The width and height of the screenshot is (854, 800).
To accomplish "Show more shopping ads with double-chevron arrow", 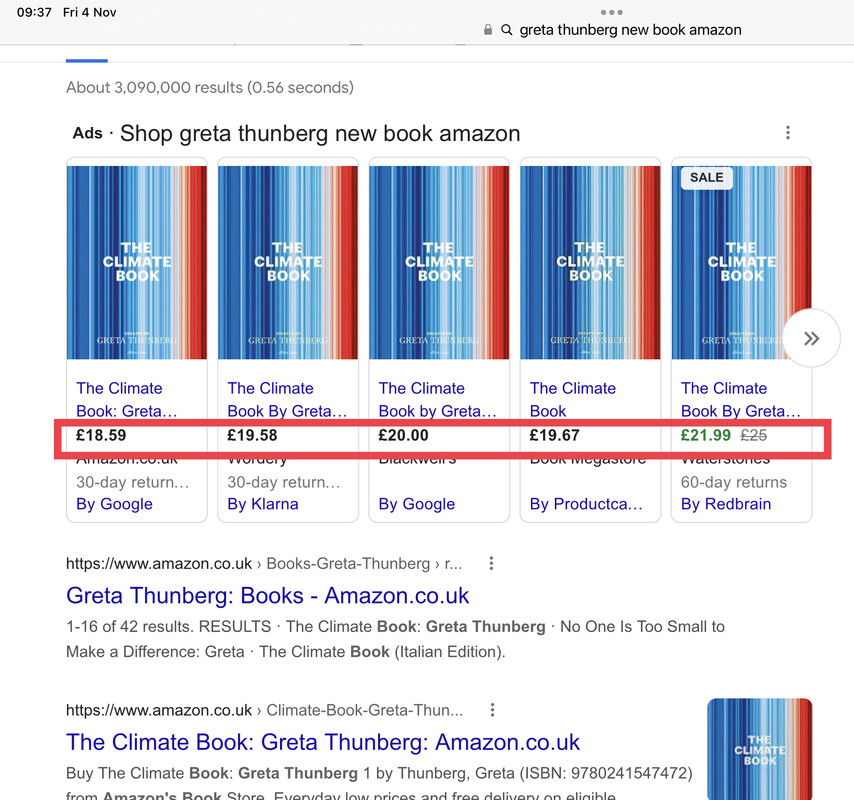I will (x=812, y=338).
